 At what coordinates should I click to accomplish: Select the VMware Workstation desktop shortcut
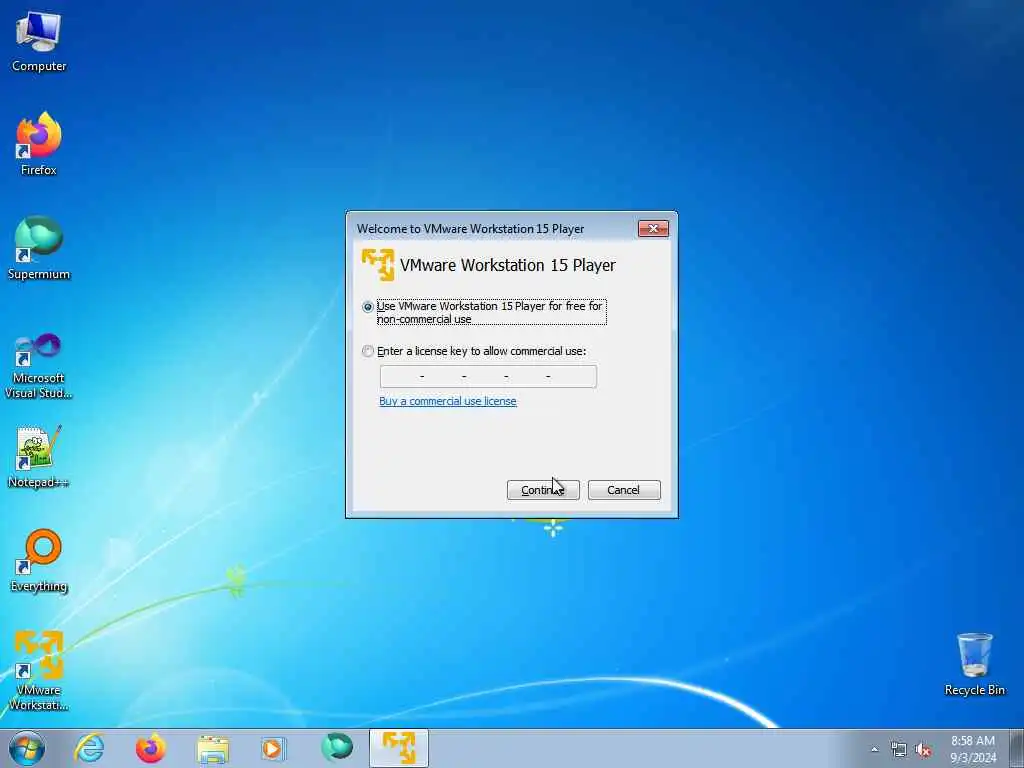pyautogui.click(x=39, y=670)
